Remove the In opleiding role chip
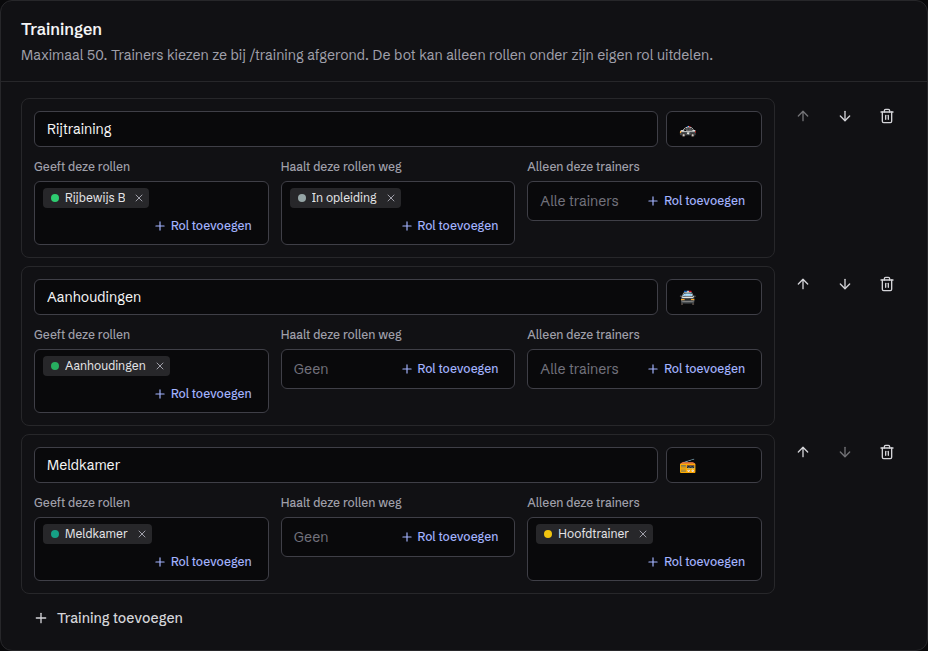This screenshot has height=651, width=928. tap(391, 198)
